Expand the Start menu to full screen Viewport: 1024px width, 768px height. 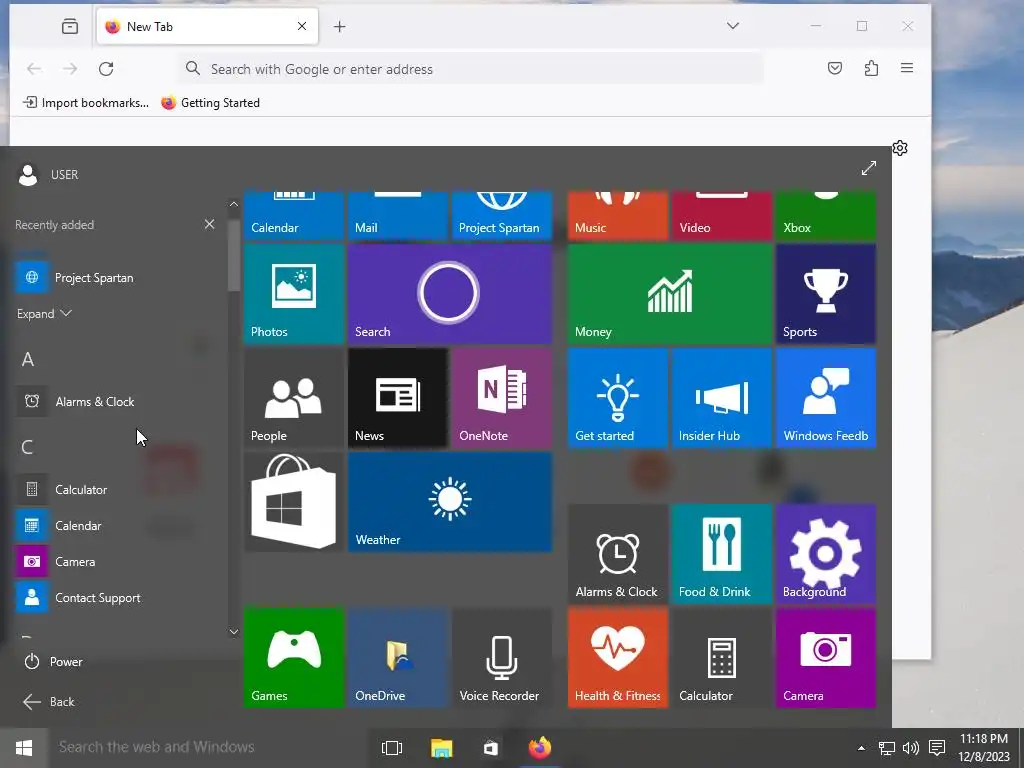(x=869, y=168)
